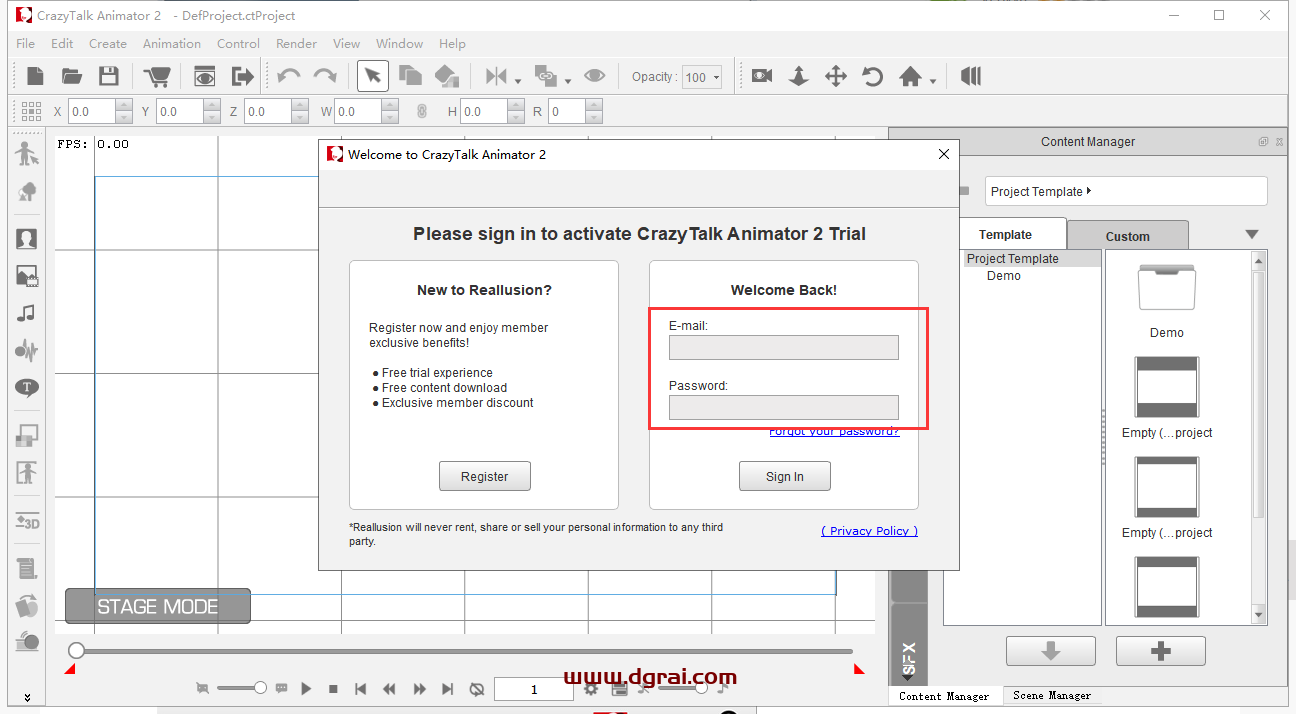Click the E-mail input field

pos(784,347)
